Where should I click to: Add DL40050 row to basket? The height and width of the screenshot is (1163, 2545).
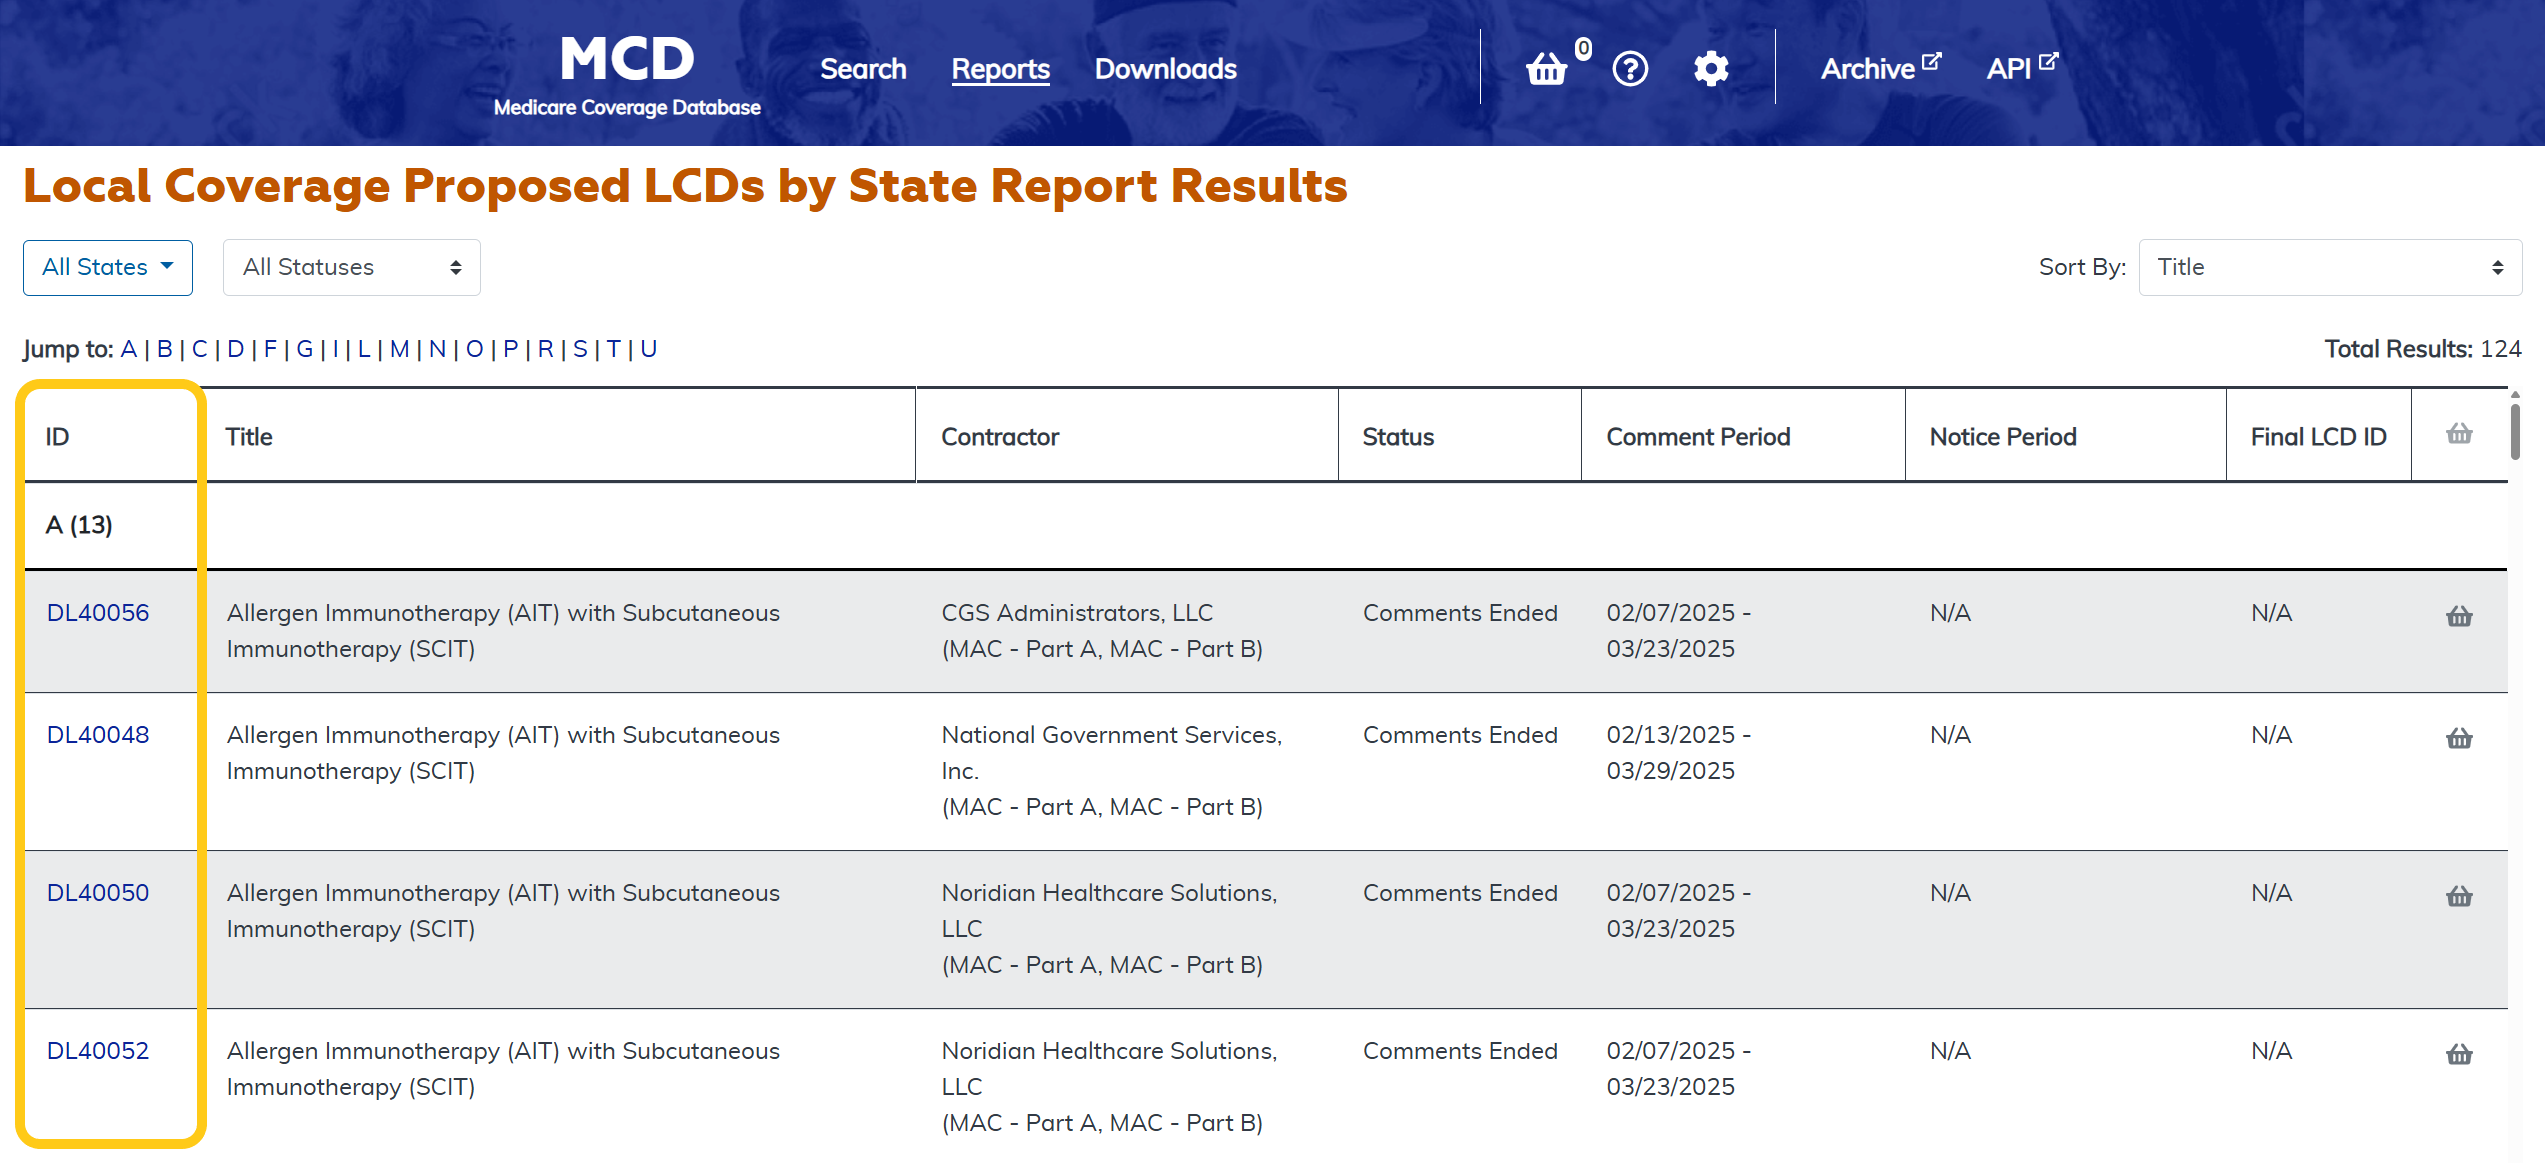(x=2459, y=896)
